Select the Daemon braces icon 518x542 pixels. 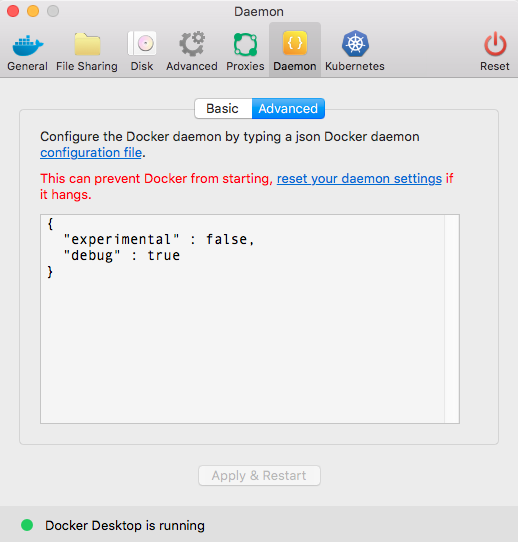[295, 43]
